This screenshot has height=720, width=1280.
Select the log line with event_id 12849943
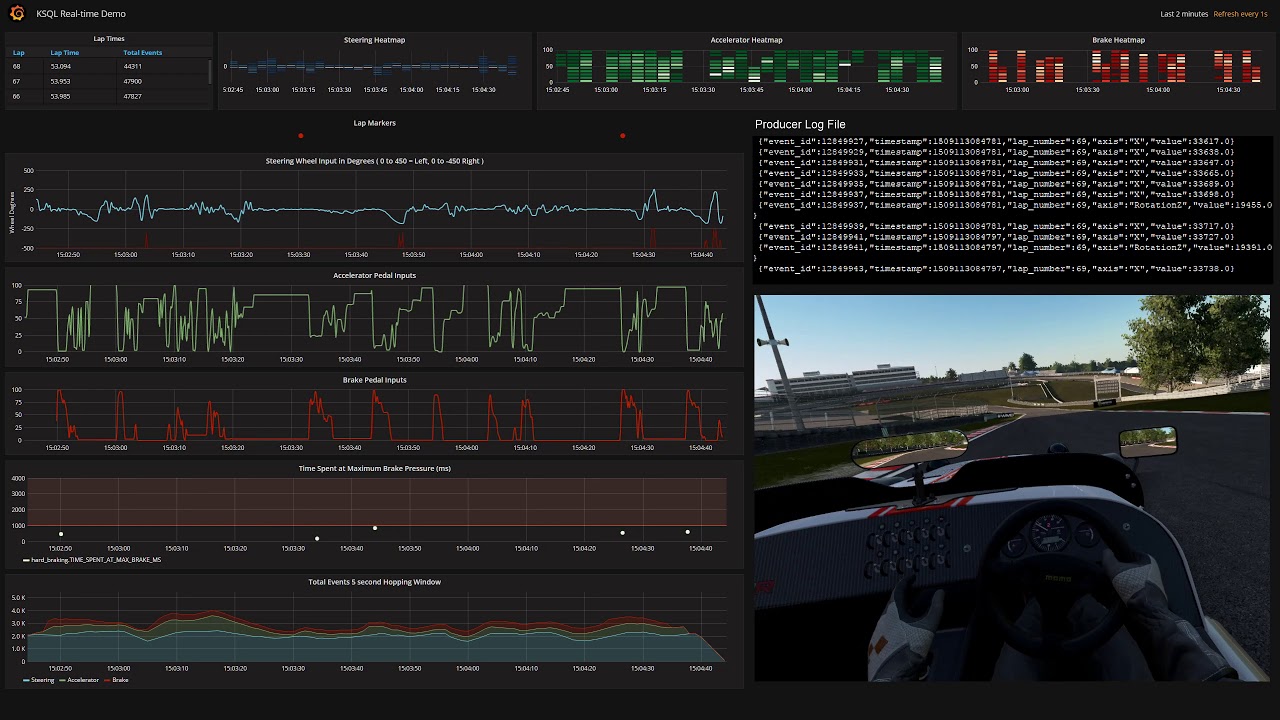pyautogui.click(x=996, y=268)
